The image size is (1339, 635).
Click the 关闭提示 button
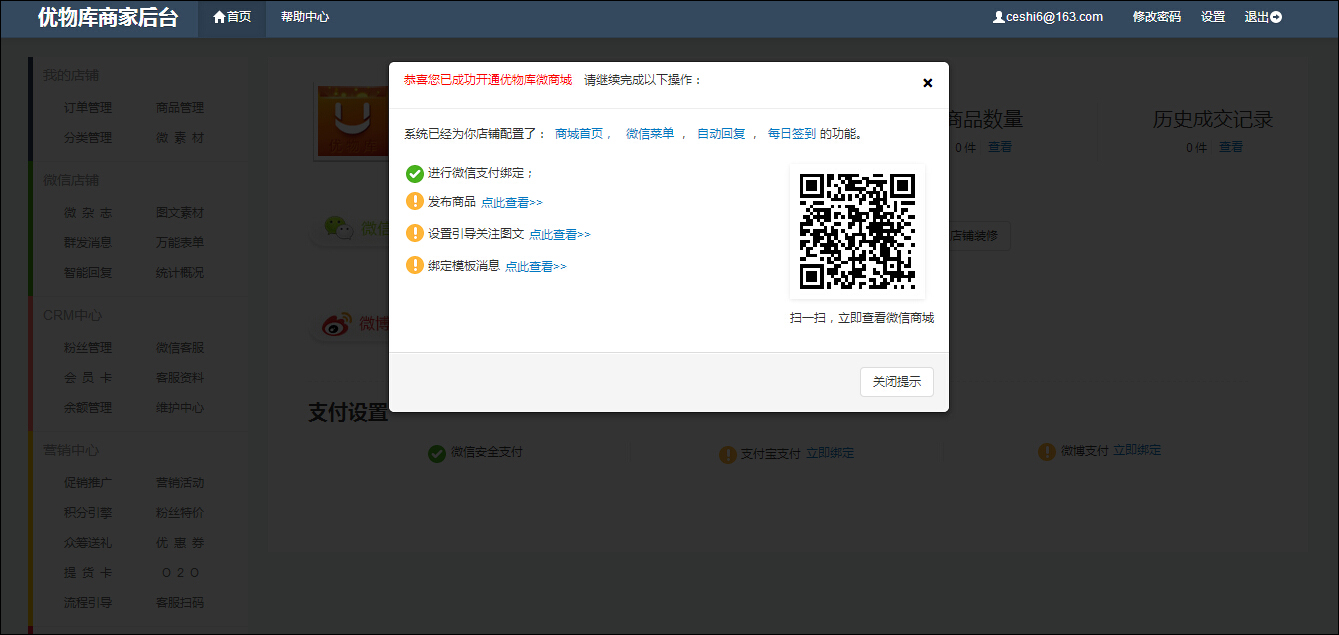[896, 382]
